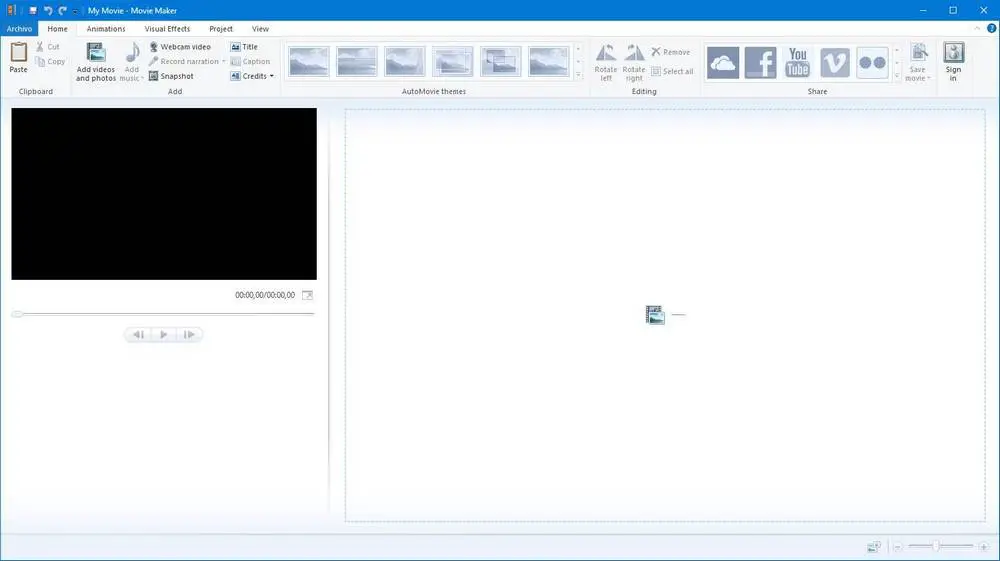Click the Copy icon
1000x561 pixels.
[x=40, y=61]
